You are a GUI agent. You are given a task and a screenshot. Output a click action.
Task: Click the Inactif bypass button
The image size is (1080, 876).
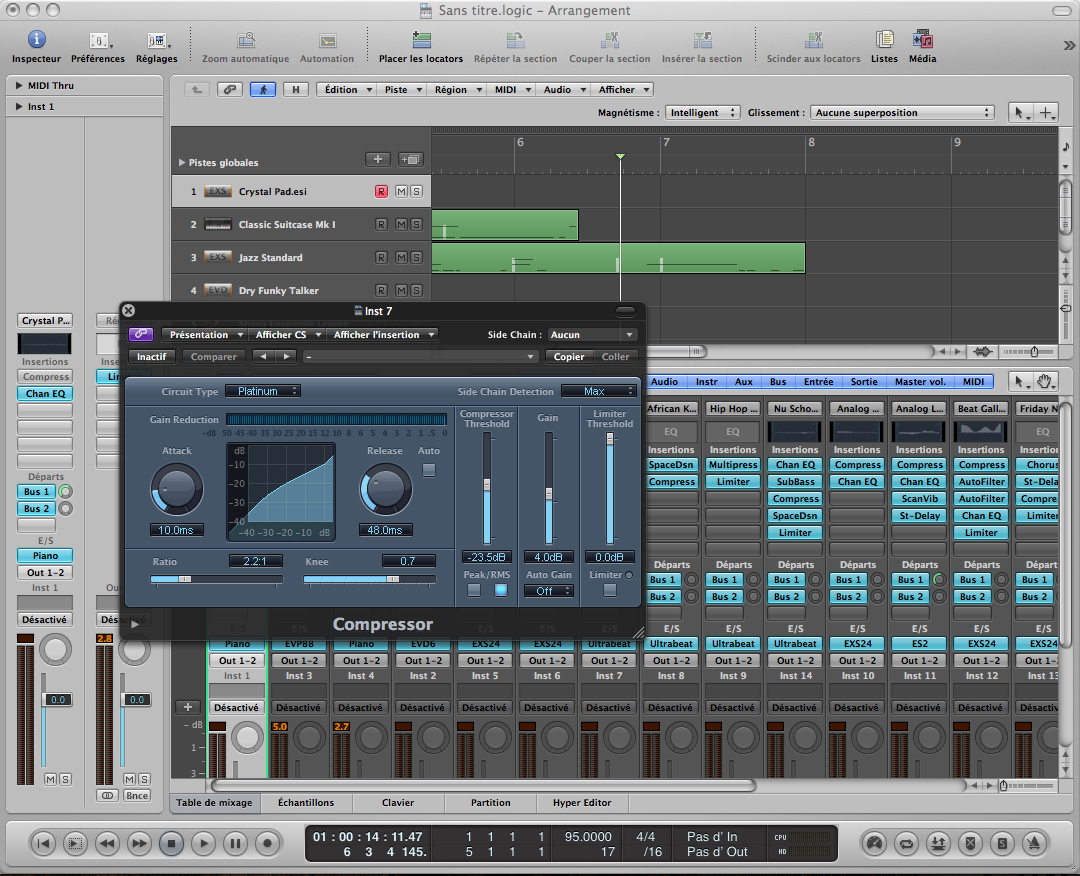coord(152,357)
